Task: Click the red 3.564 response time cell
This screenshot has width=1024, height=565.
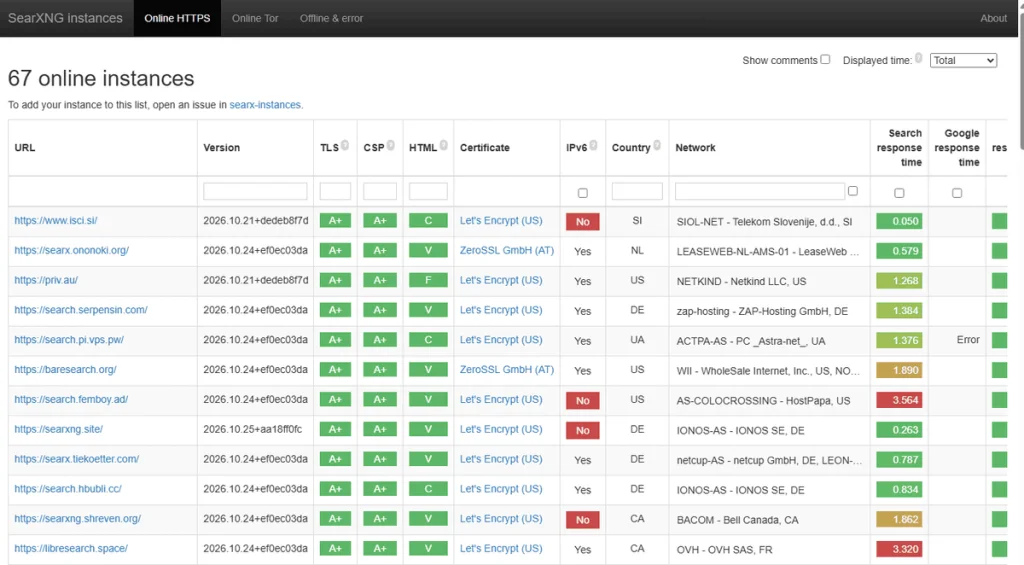Action: [x=899, y=400]
